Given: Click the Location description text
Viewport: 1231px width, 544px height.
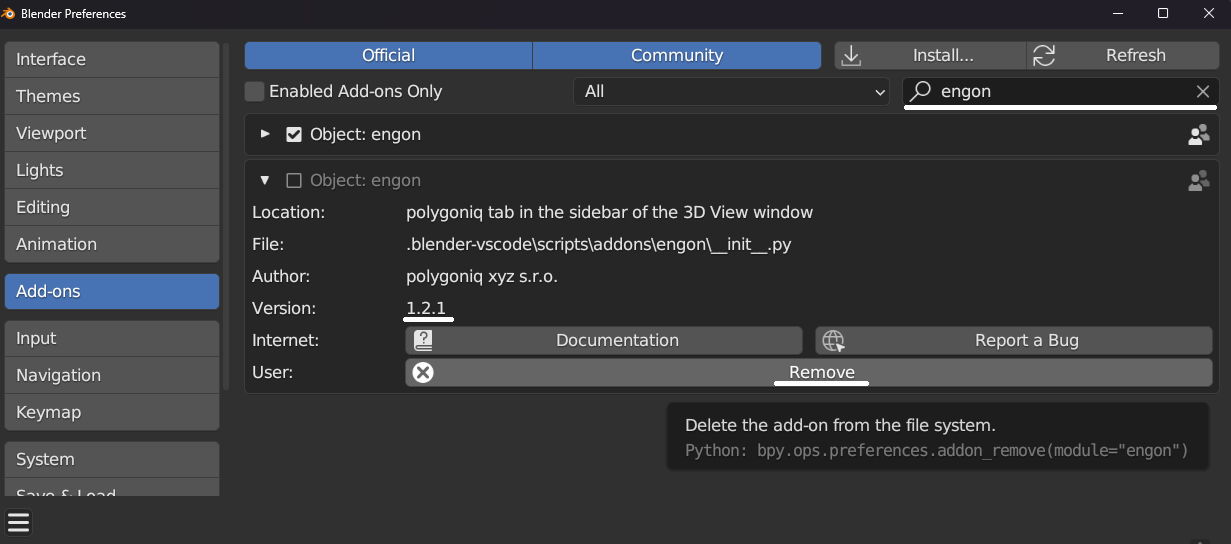Looking at the screenshot, I should coord(609,212).
